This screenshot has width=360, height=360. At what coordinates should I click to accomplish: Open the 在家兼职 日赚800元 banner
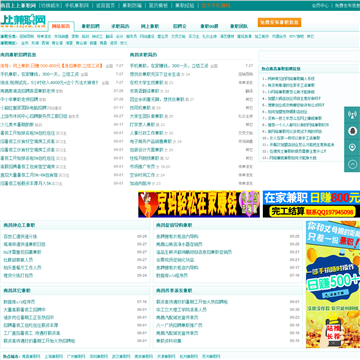pos(311,204)
